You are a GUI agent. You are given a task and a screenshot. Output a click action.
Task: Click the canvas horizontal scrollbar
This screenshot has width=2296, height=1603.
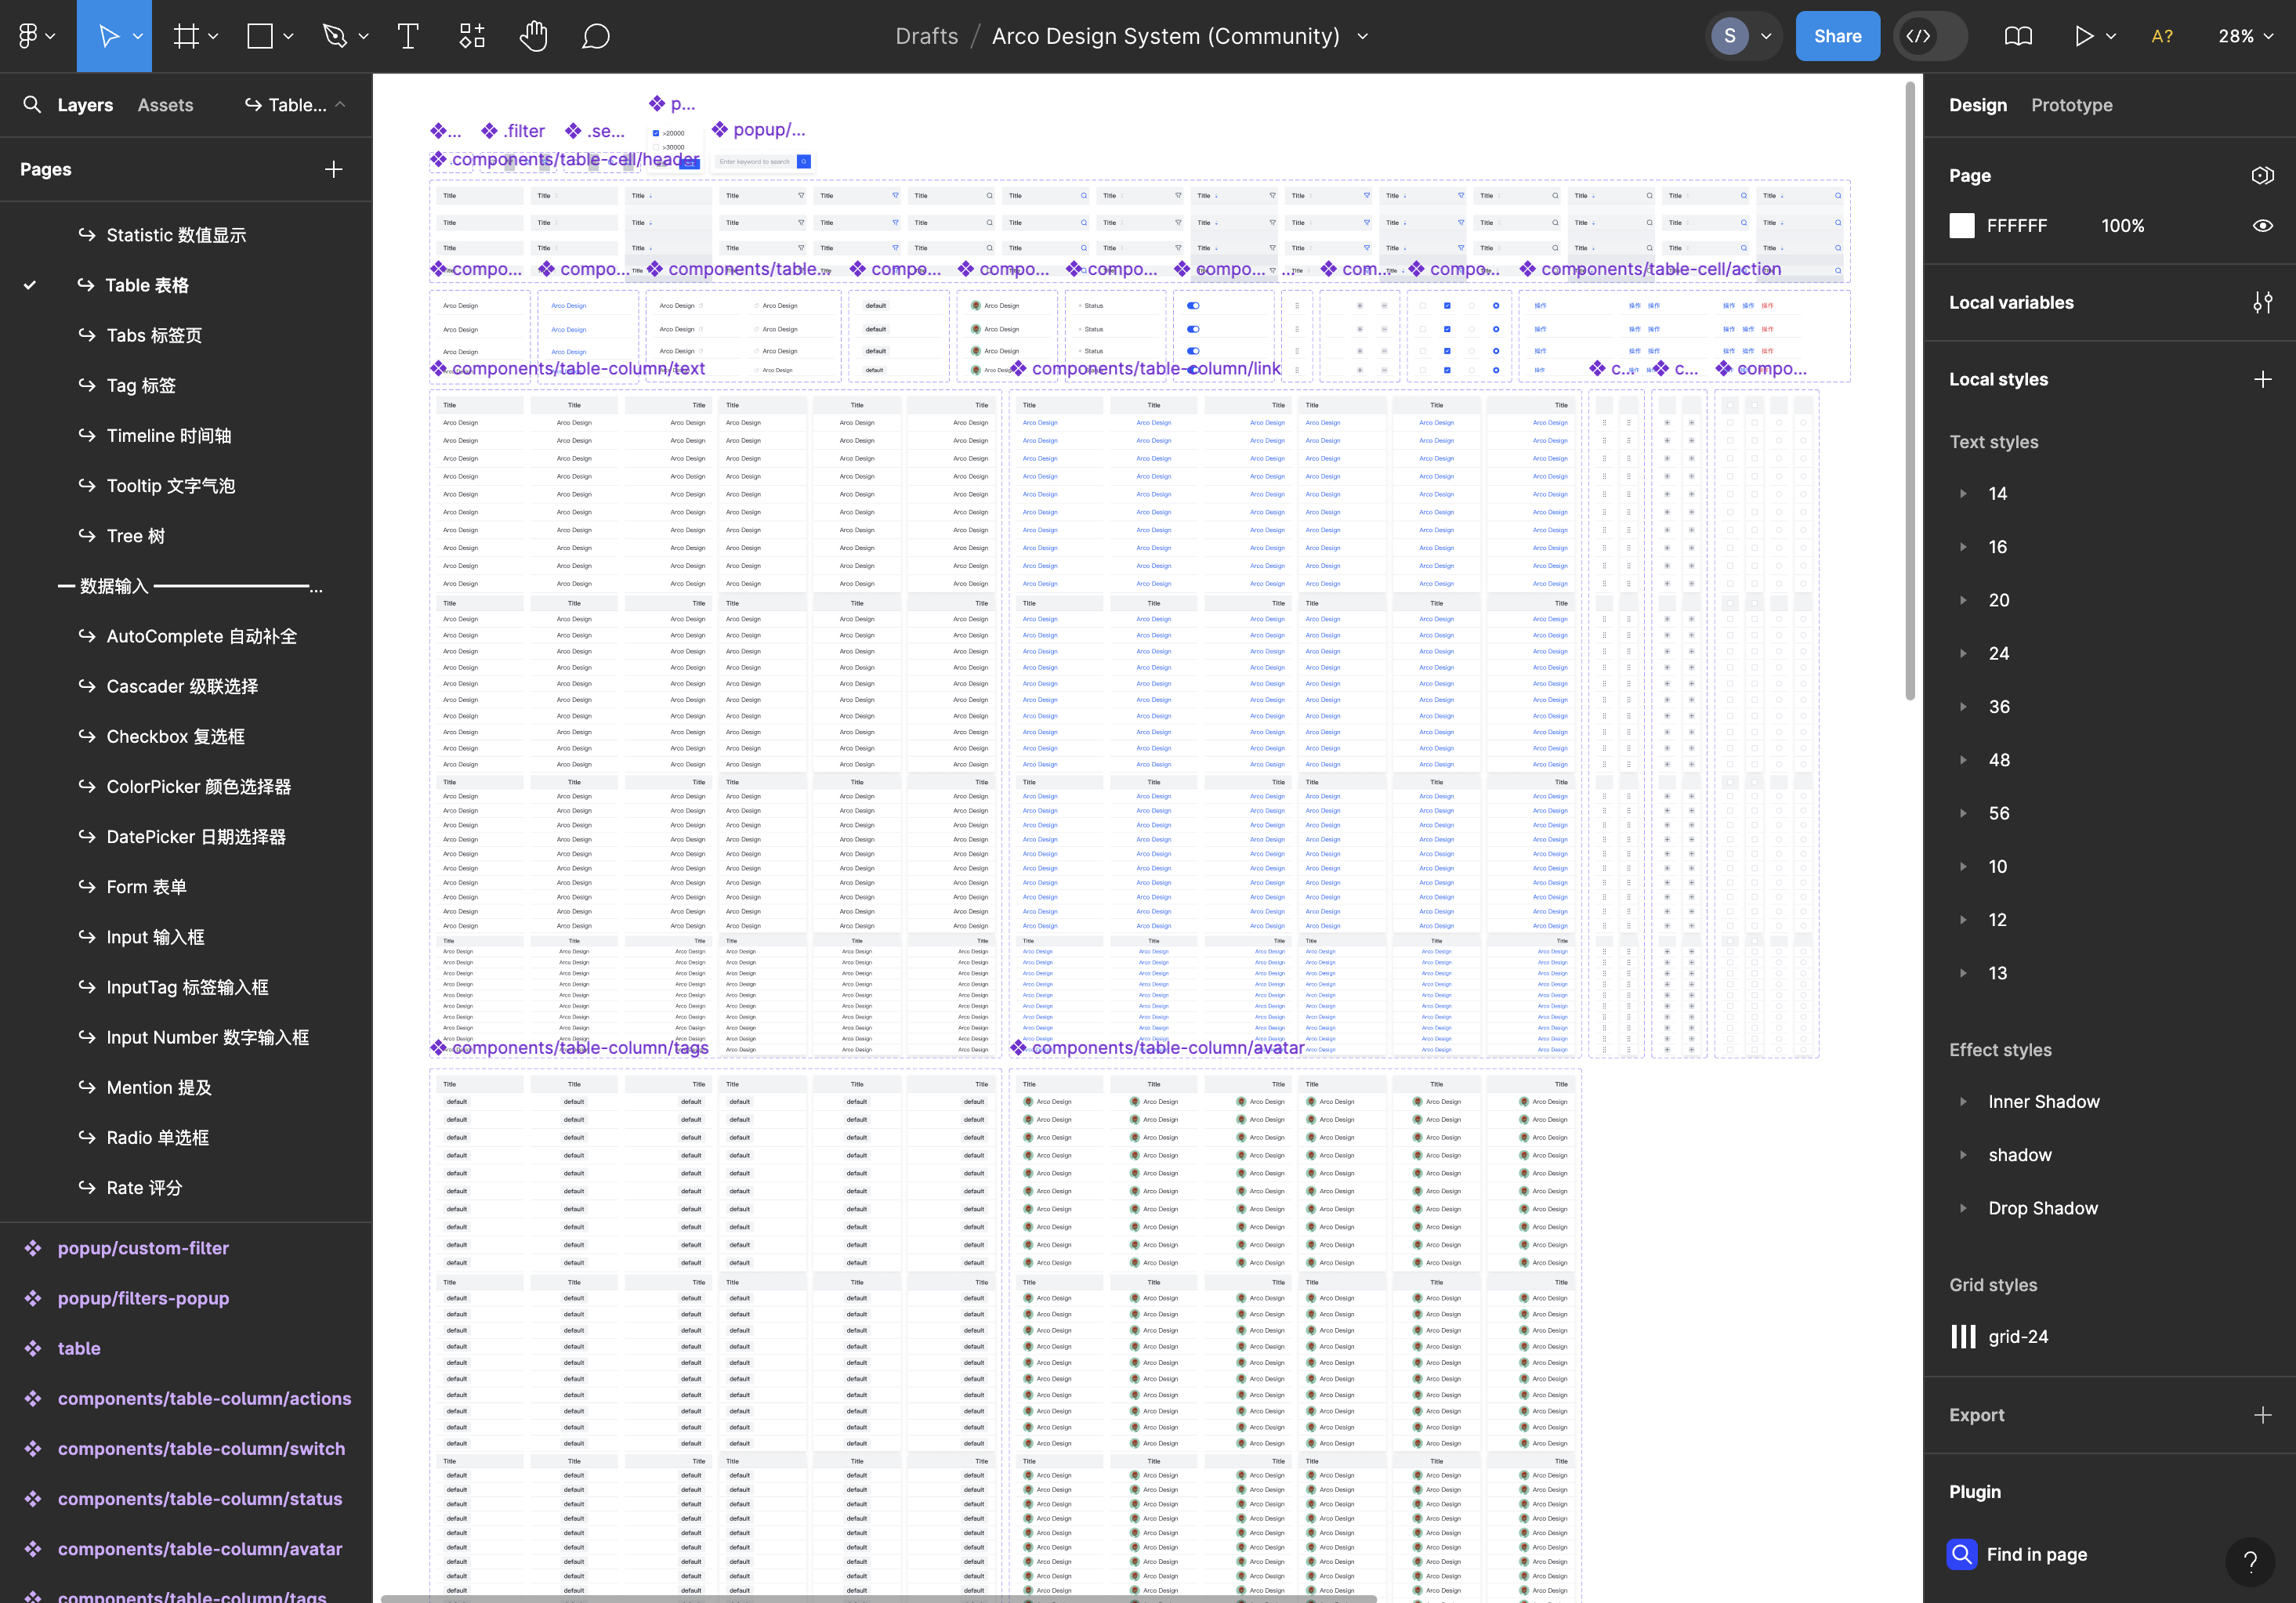point(878,1598)
